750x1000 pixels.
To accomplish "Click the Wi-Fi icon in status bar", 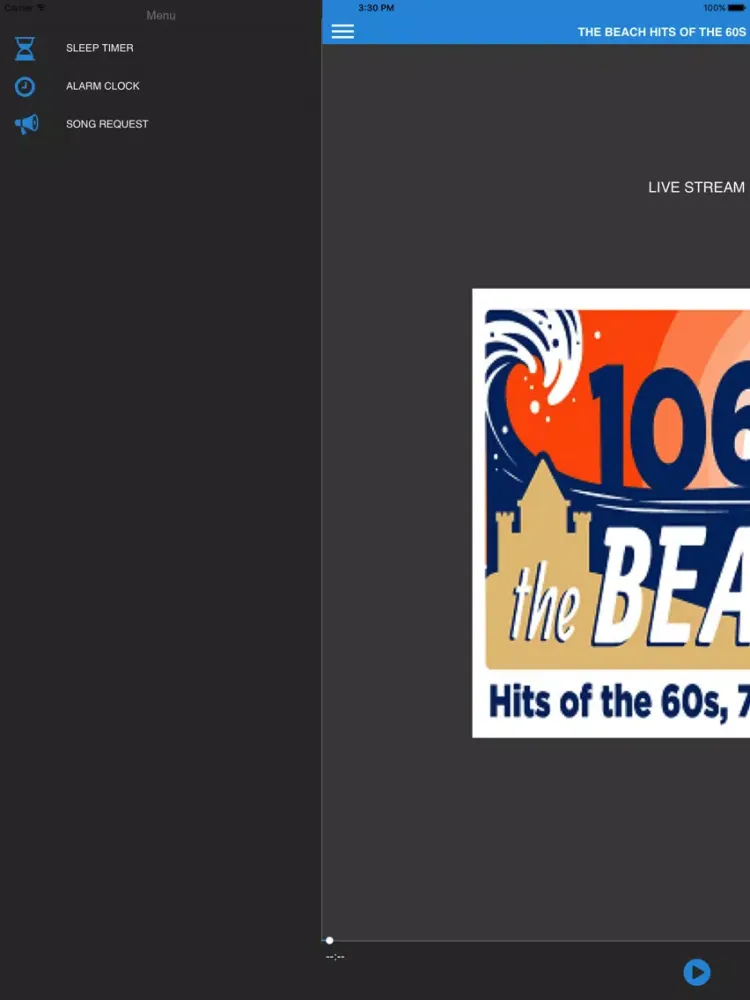I will tap(41, 7).
